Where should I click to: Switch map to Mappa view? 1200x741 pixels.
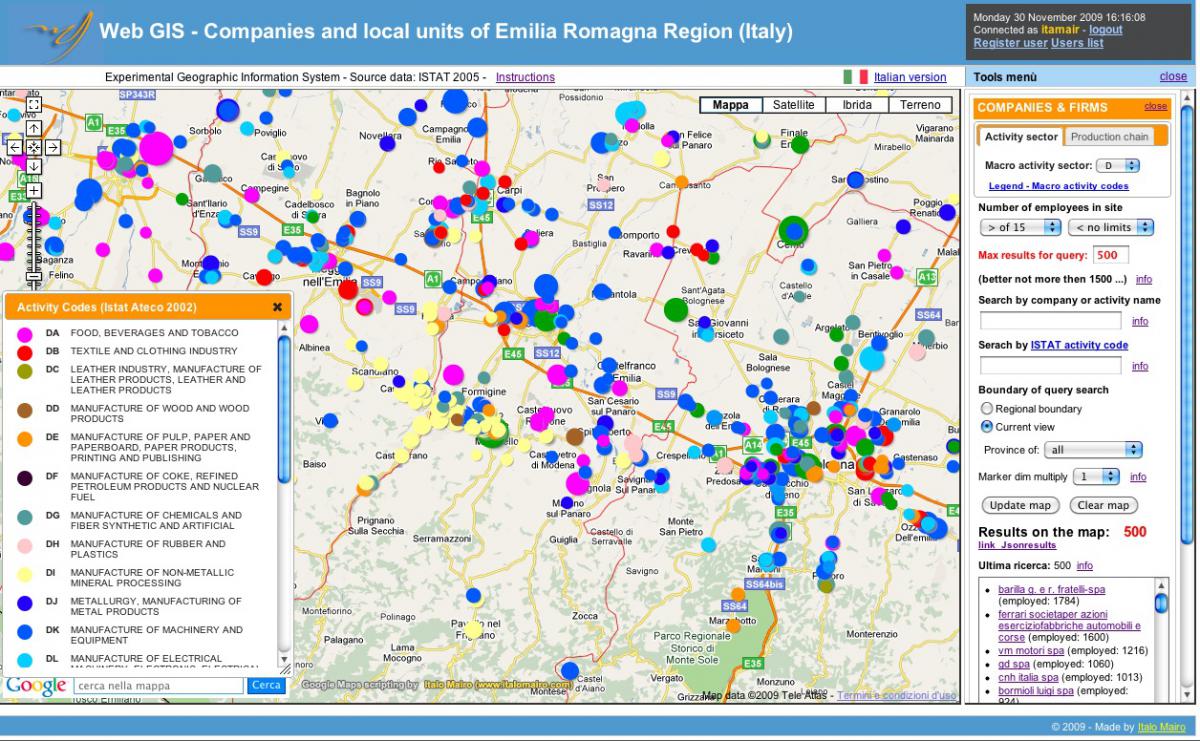click(x=731, y=105)
